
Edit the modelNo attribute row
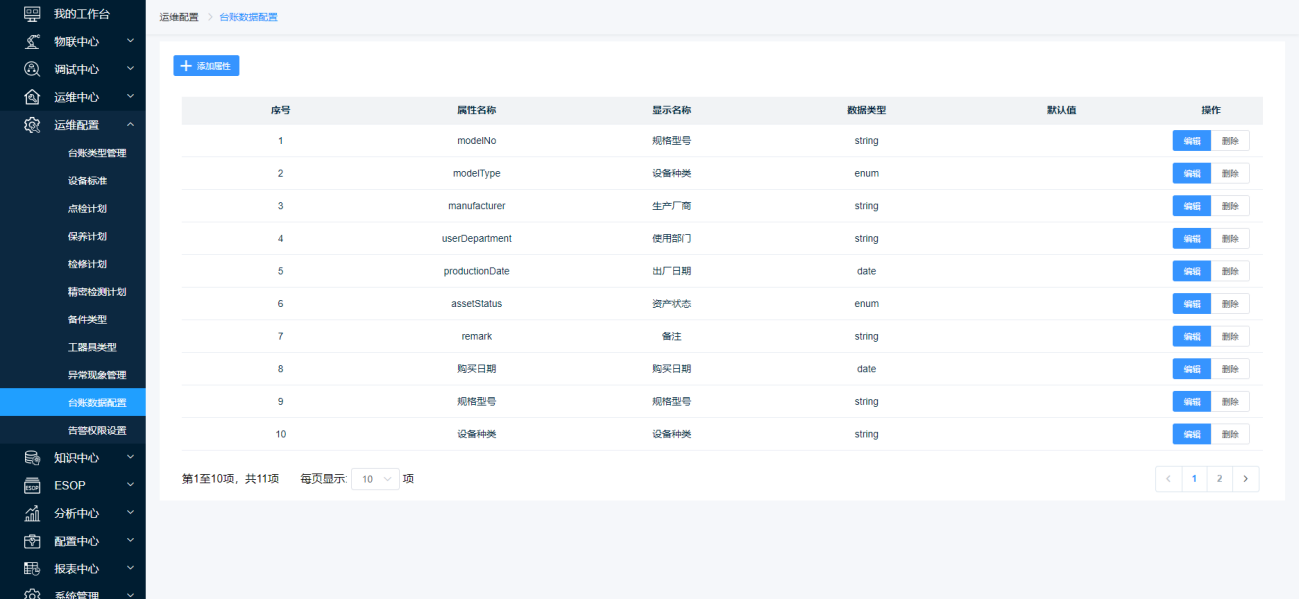pyautogui.click(x=1191, y=141)
